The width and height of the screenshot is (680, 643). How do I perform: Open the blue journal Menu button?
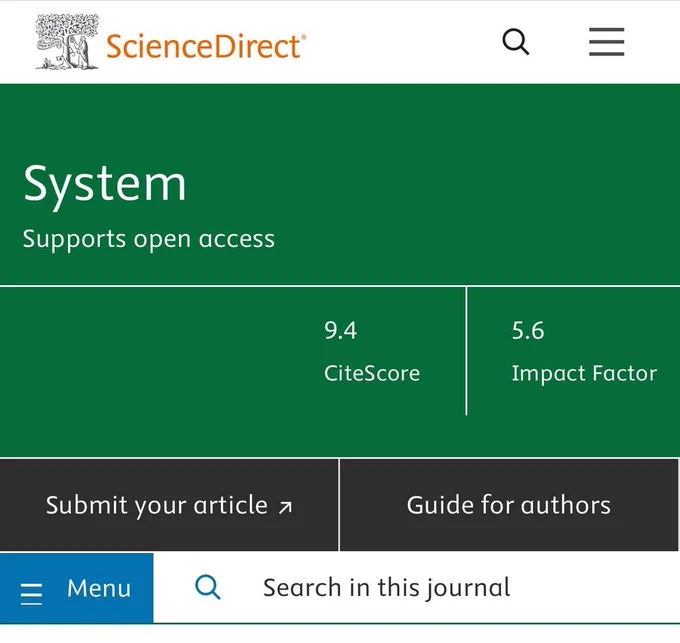point(76,588)
